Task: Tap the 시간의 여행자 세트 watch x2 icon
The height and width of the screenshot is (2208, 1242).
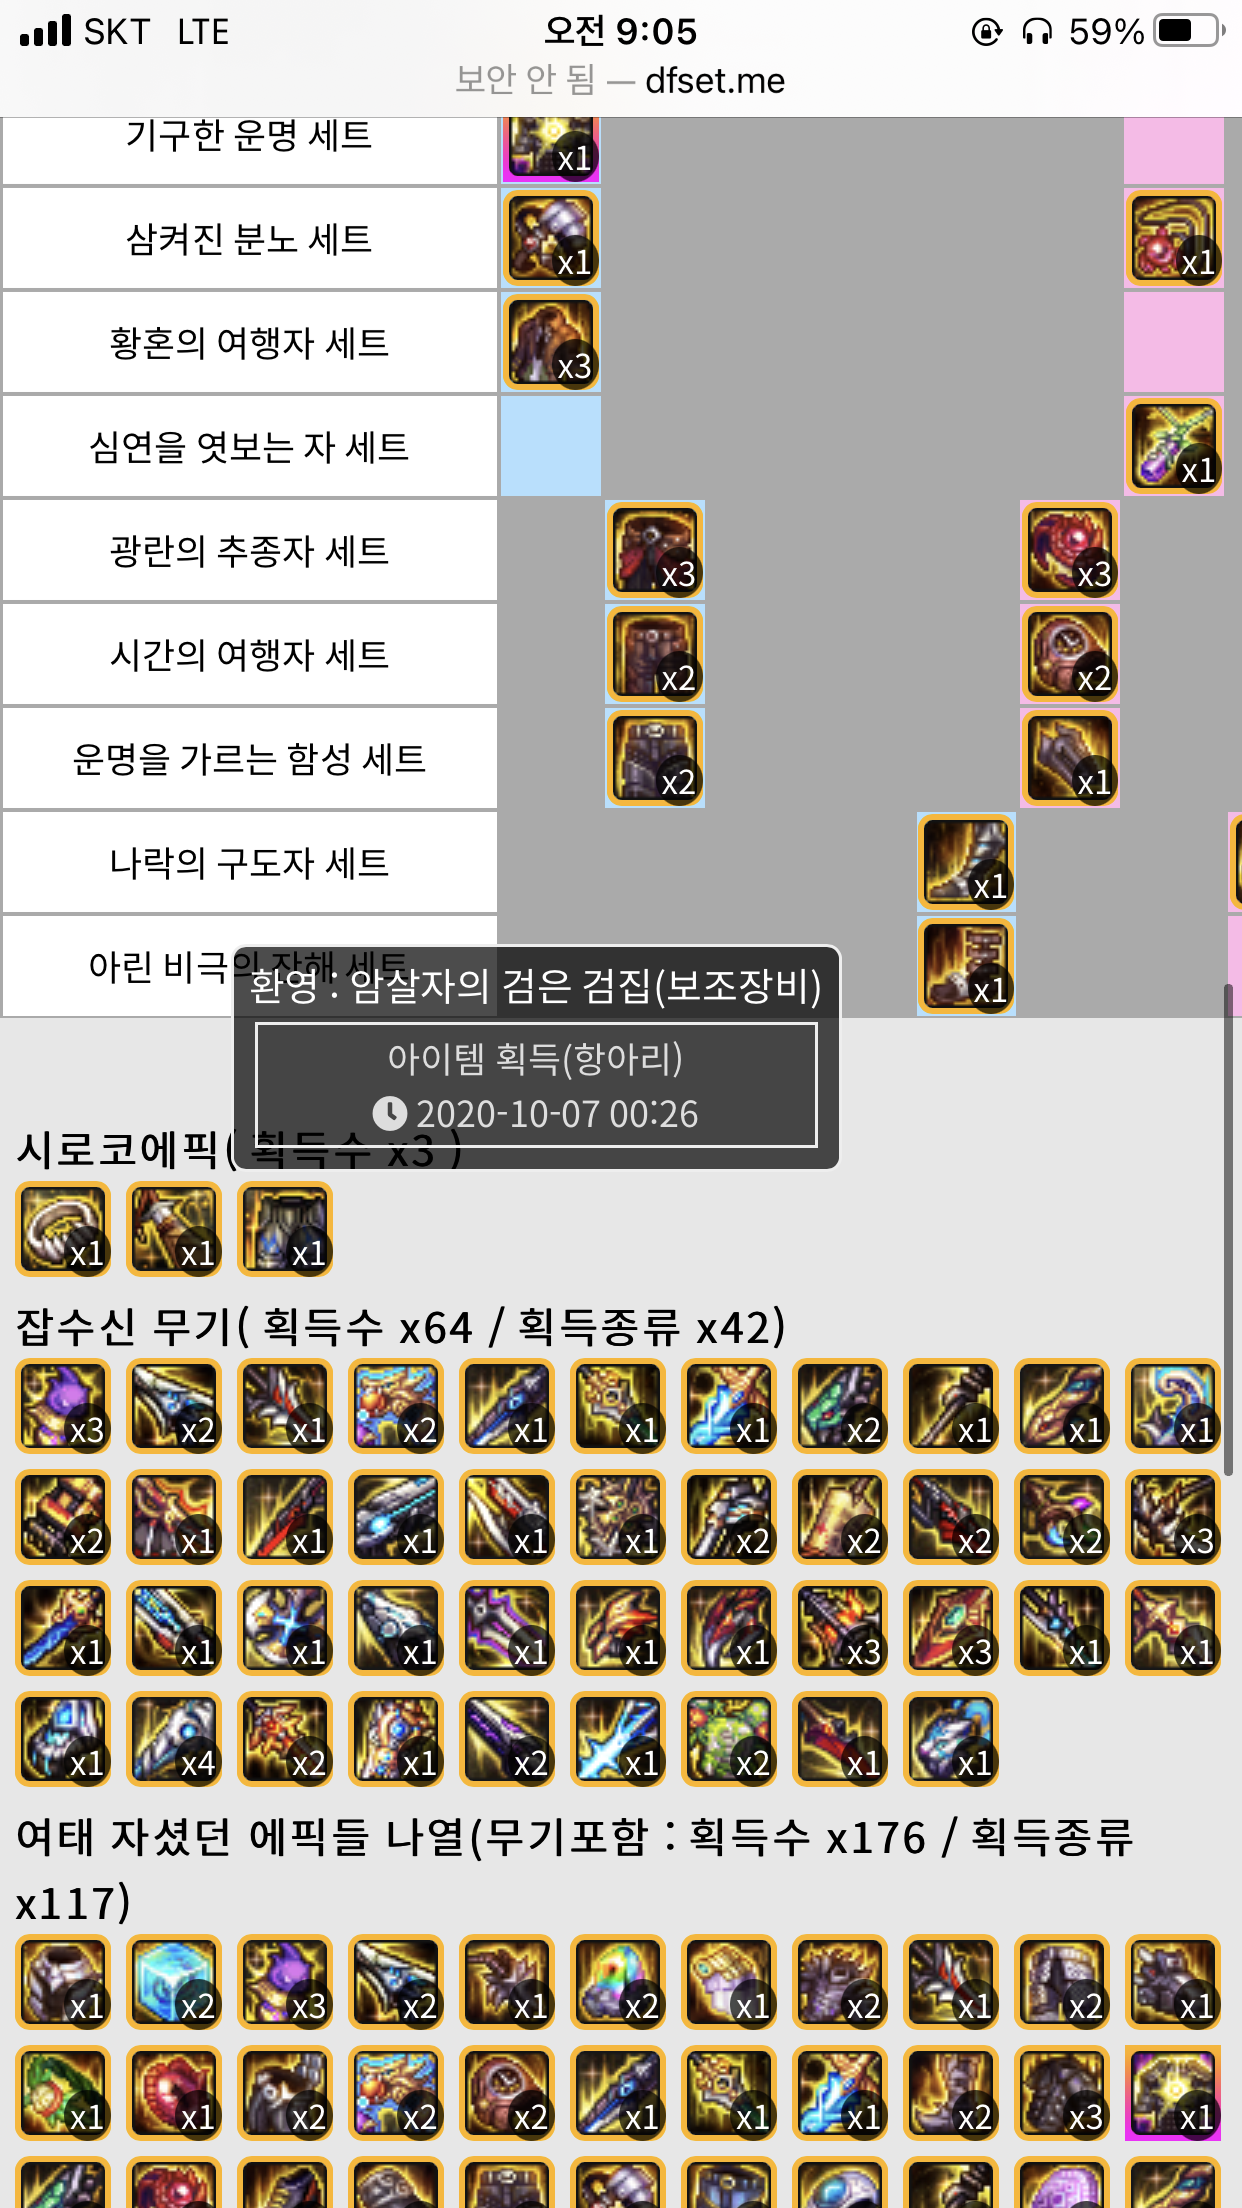Action: click(x=1069, y=654)
